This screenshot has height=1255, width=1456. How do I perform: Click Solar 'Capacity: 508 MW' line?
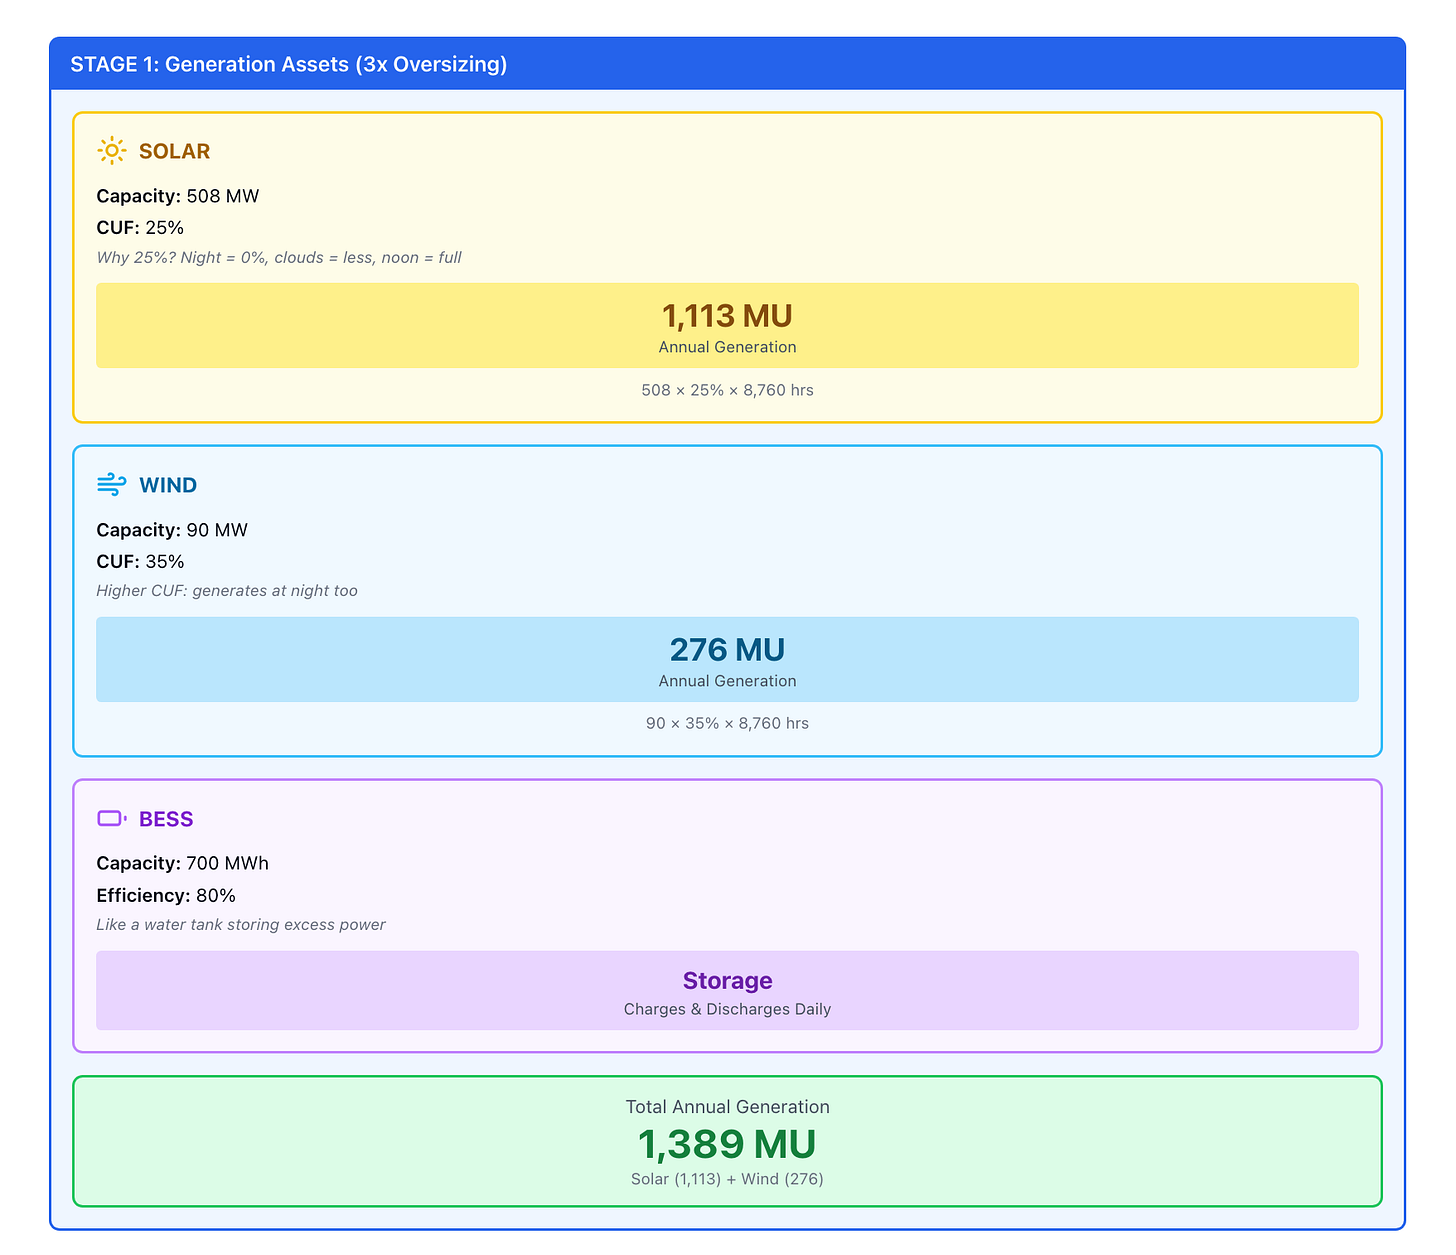178,196
